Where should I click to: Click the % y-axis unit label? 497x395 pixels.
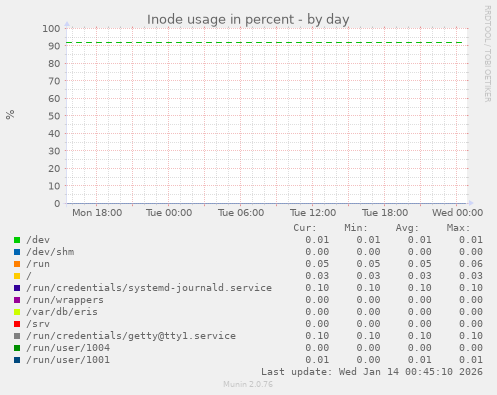click(10, 115)
